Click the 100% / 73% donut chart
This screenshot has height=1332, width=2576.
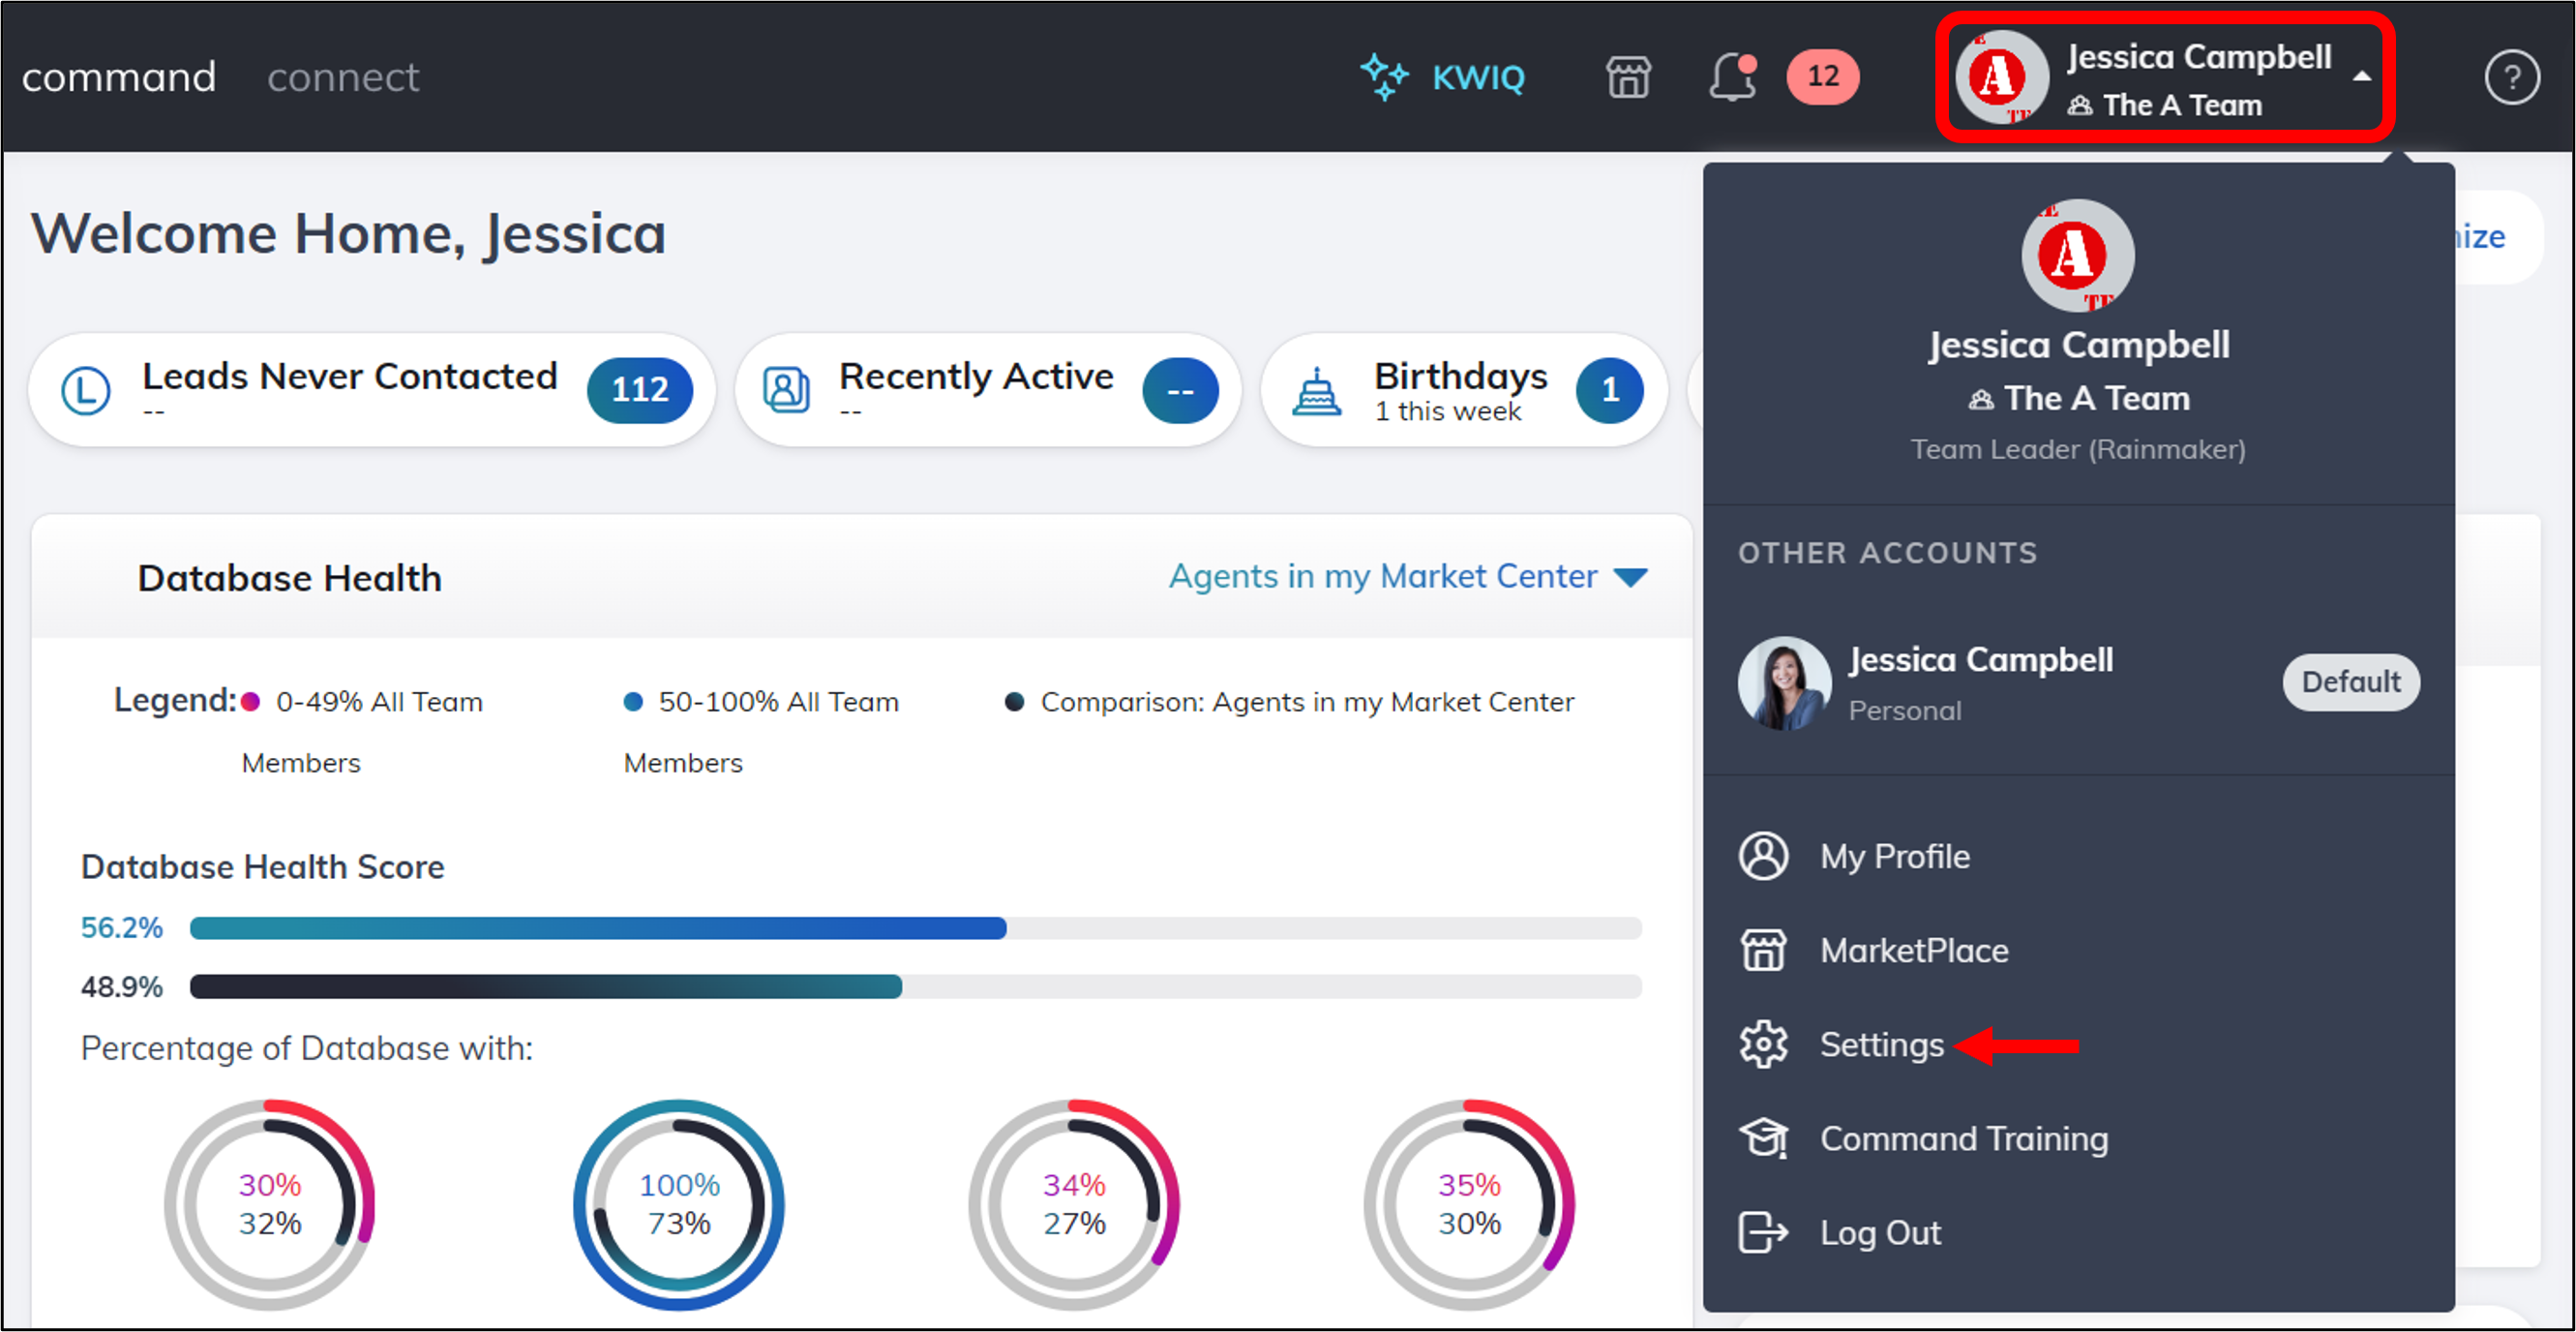679,1204
